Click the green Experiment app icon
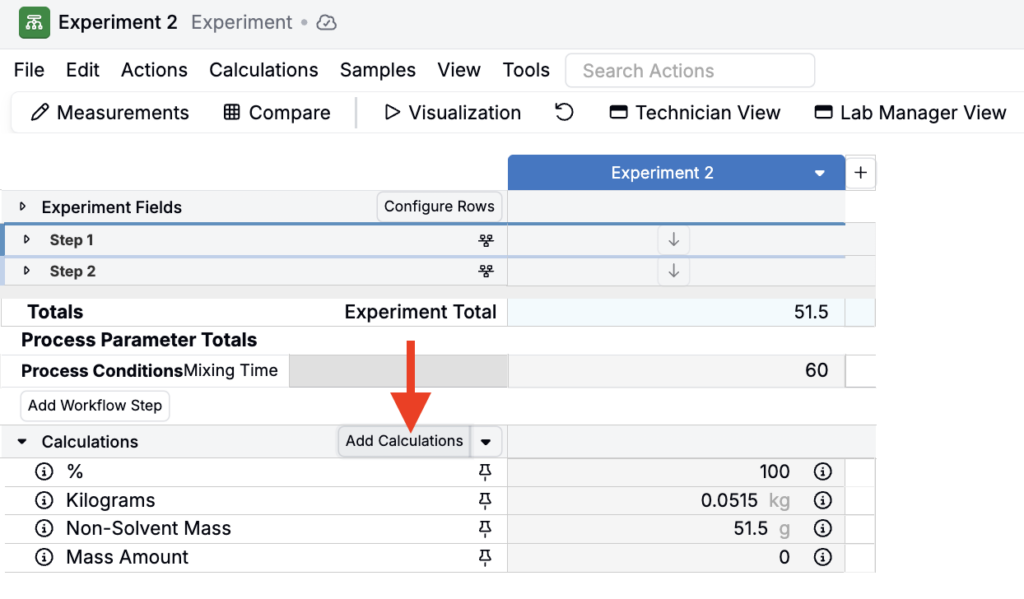The height and width of the screenshot is (599, 1024). [34, 23]
